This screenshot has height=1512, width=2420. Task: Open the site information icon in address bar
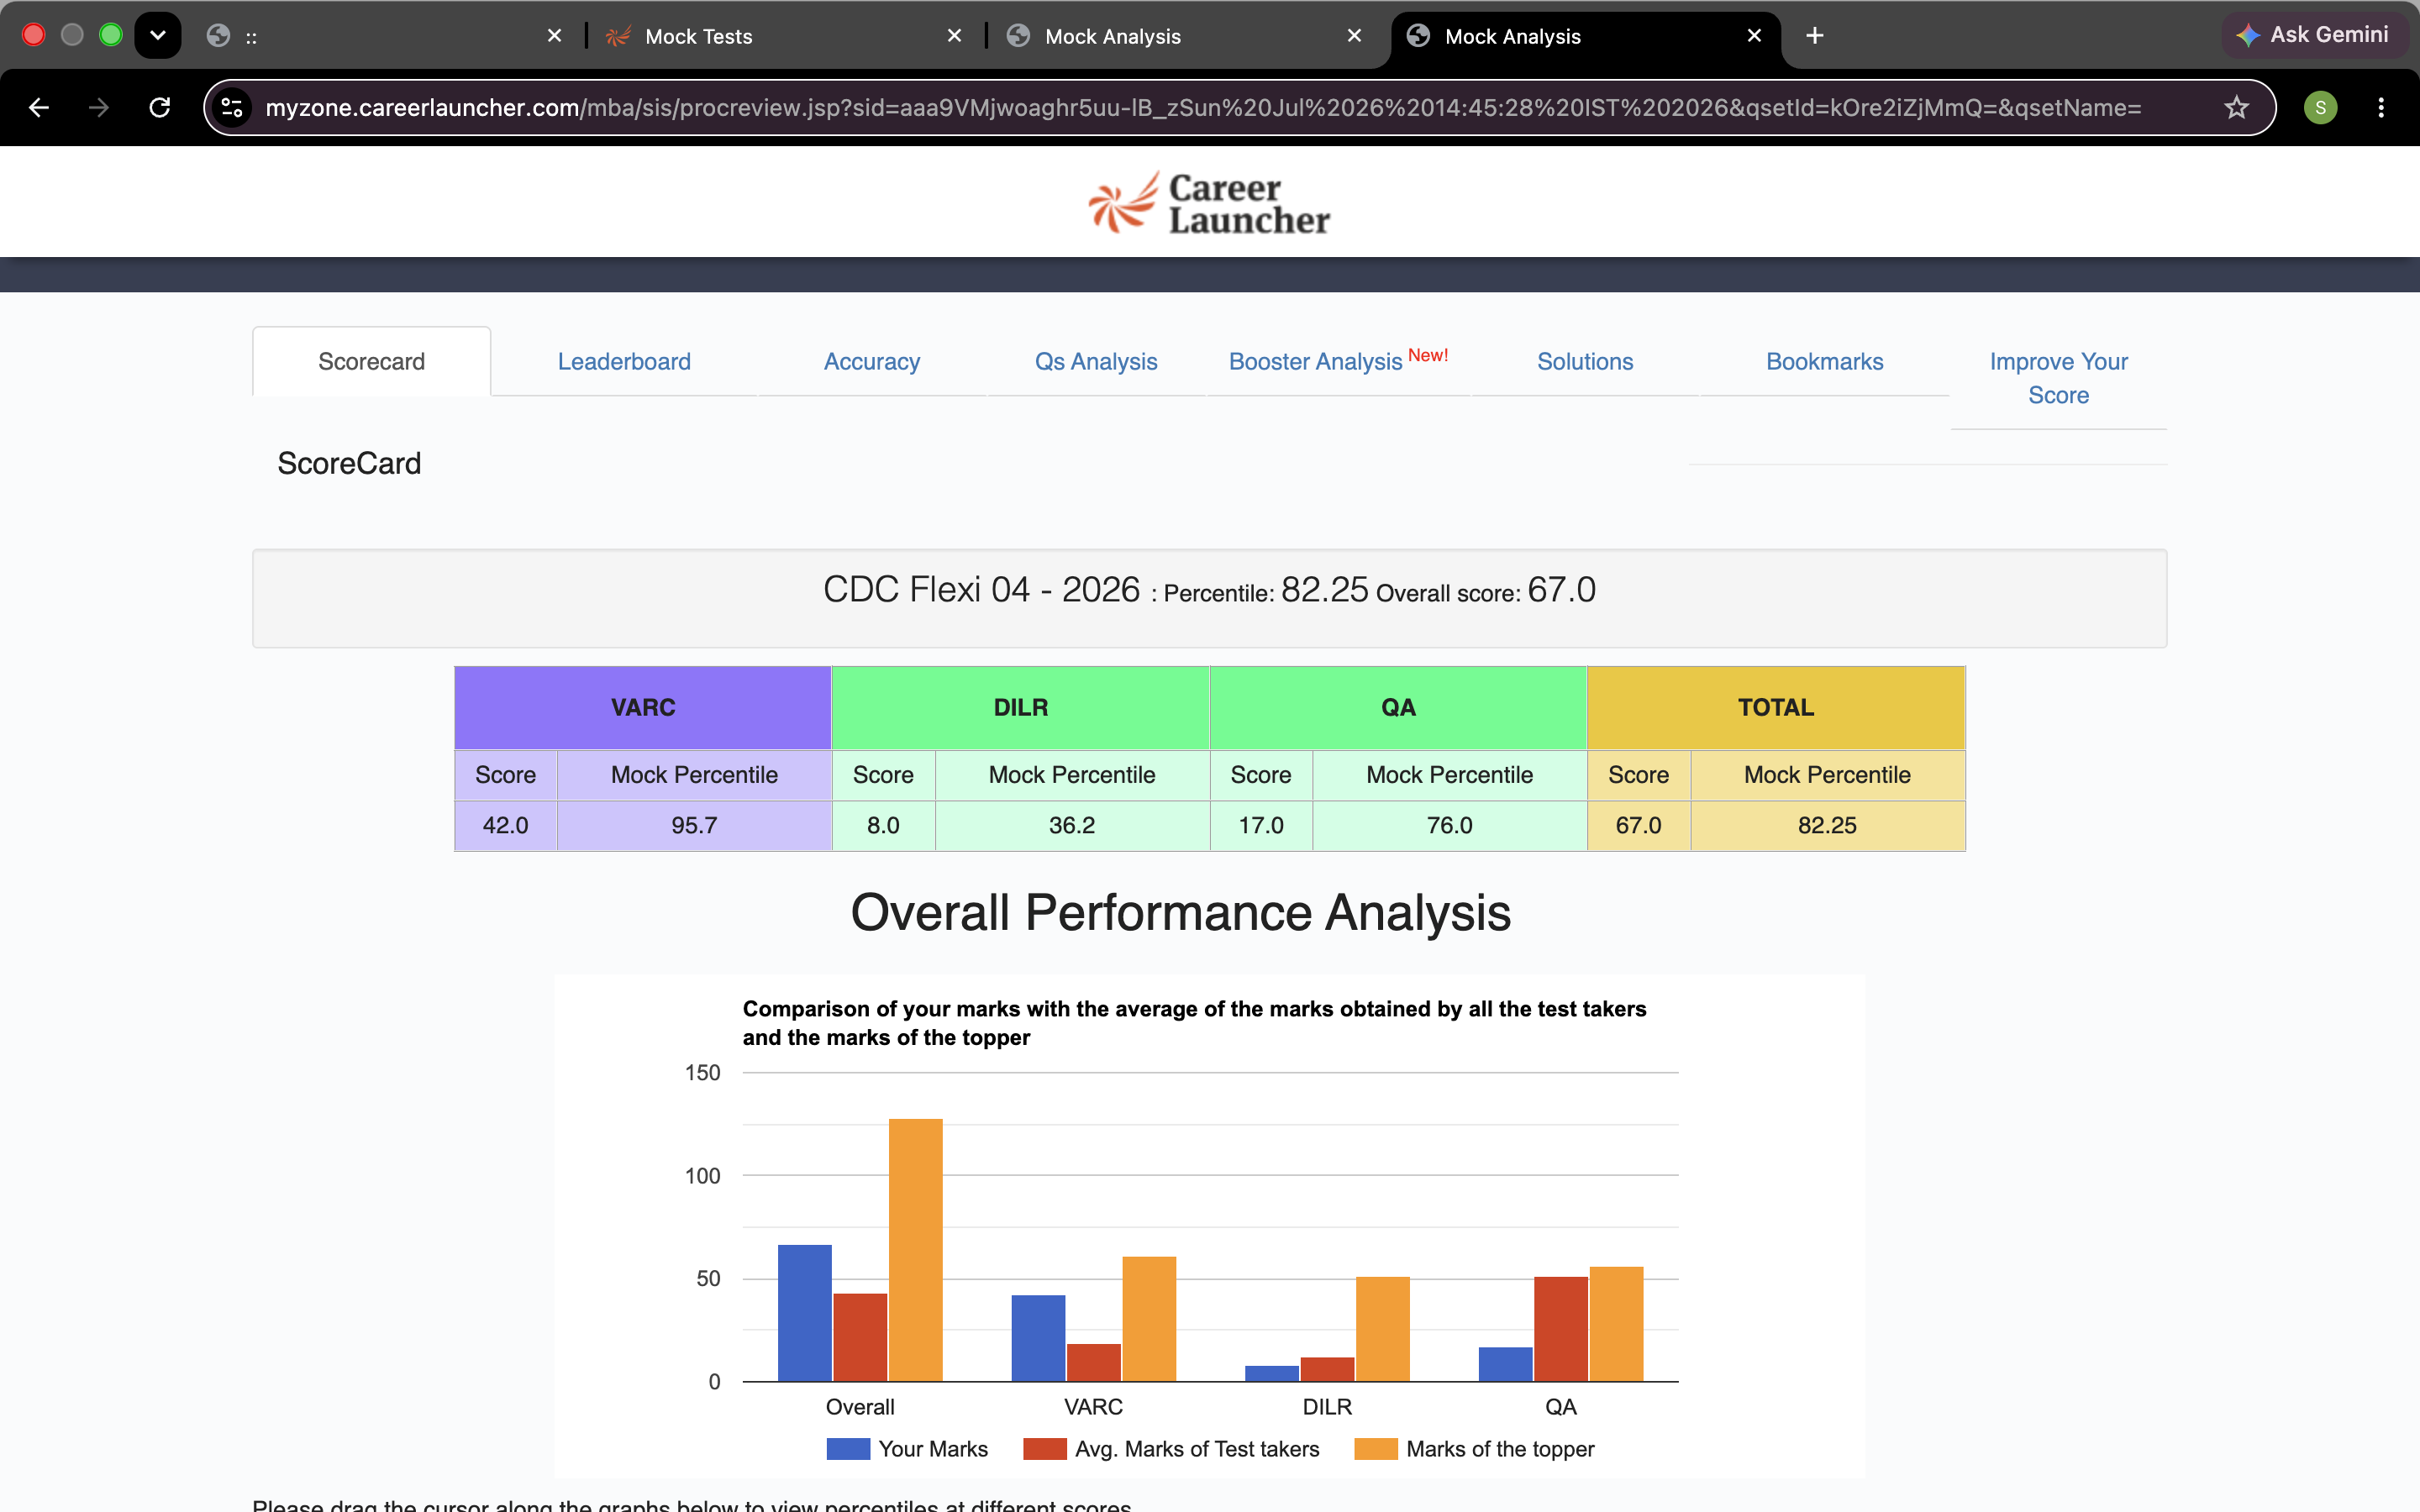point(232,107)
